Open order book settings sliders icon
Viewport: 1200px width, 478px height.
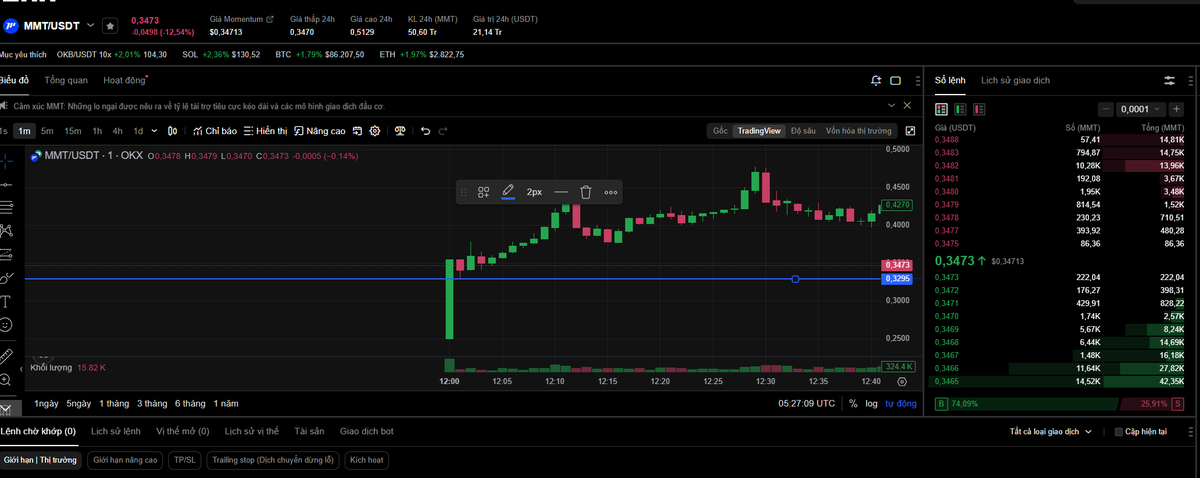click(x=1169, y=80)
